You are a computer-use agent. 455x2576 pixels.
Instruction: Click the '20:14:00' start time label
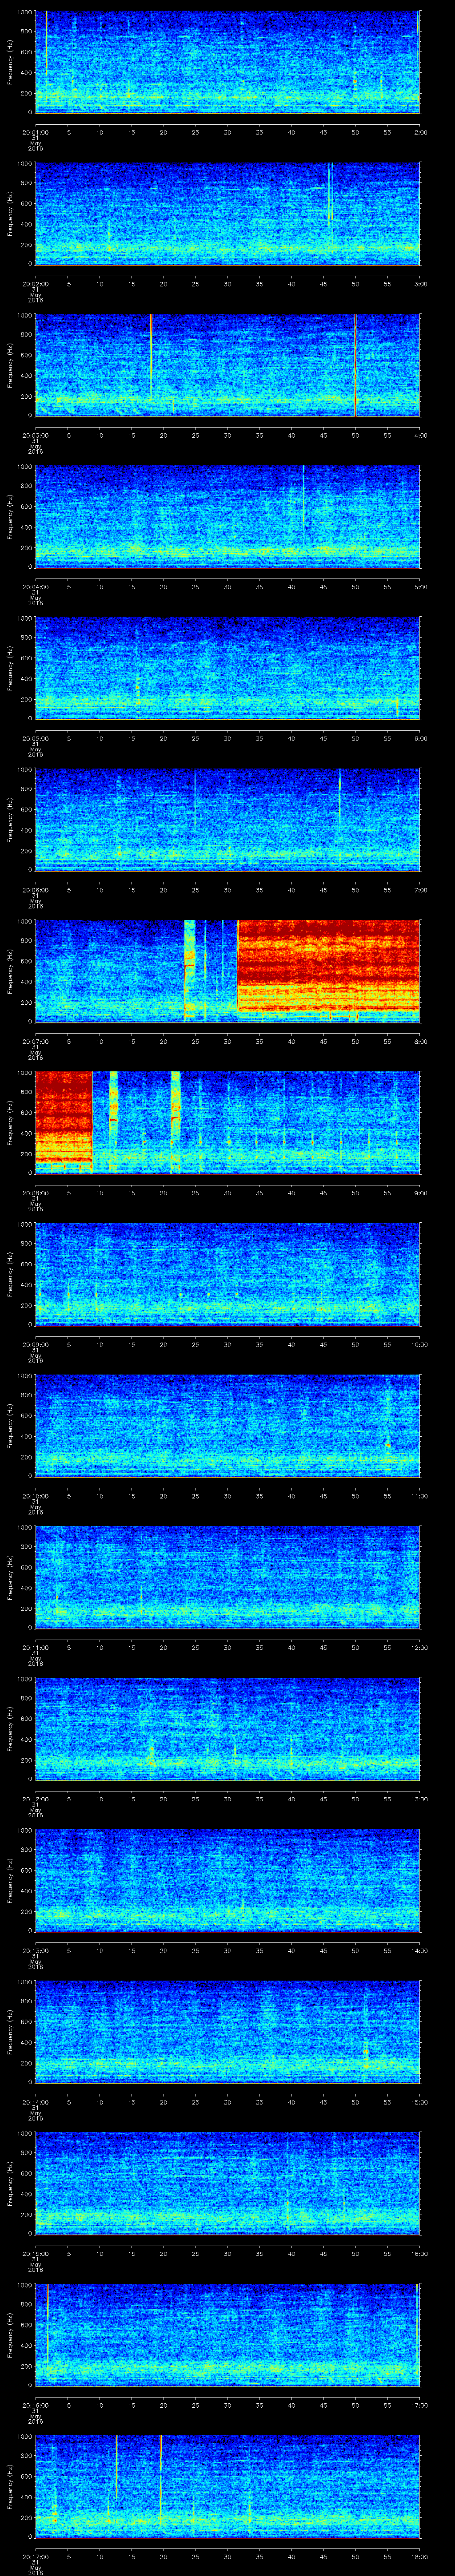(x=35, y=2101)
